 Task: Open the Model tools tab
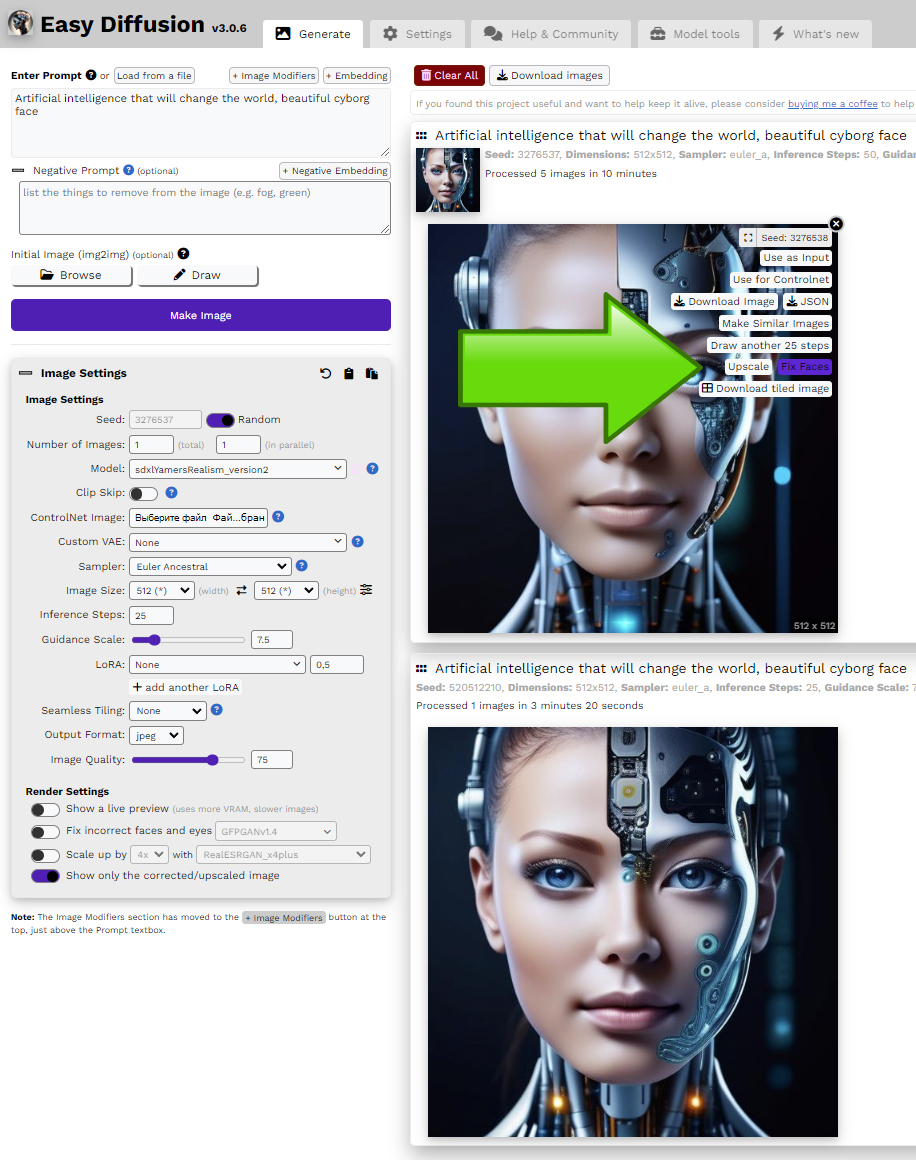click(x=695, y=34)
